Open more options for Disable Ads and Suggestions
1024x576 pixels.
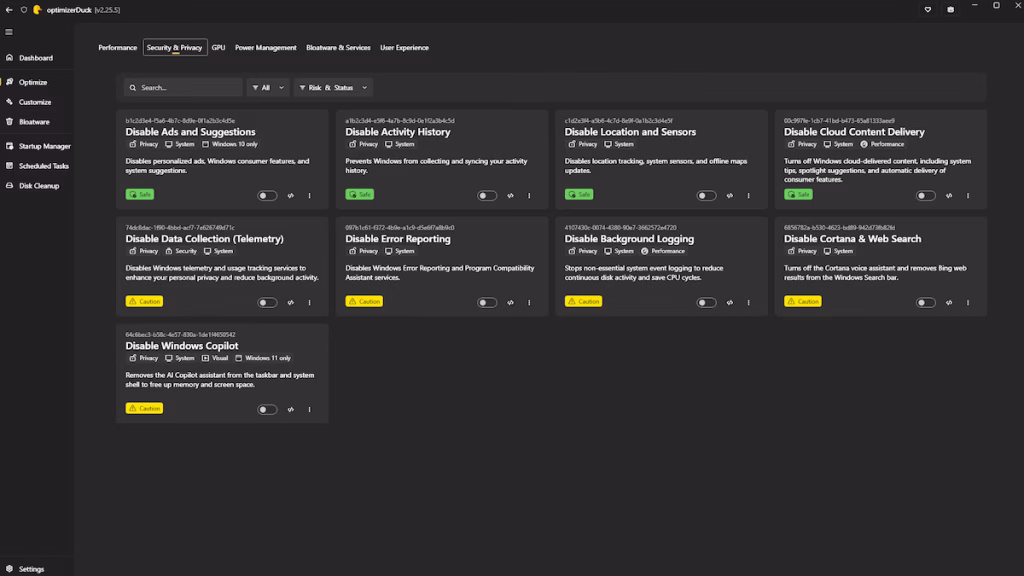(310, 195)
